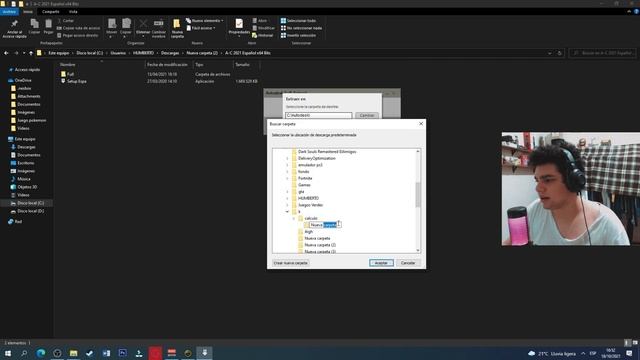Image resolution: width=640 pixels, height=360 pixels.
Task: Click the Copiar clipboard icon in ribbon
Action: 34,27
